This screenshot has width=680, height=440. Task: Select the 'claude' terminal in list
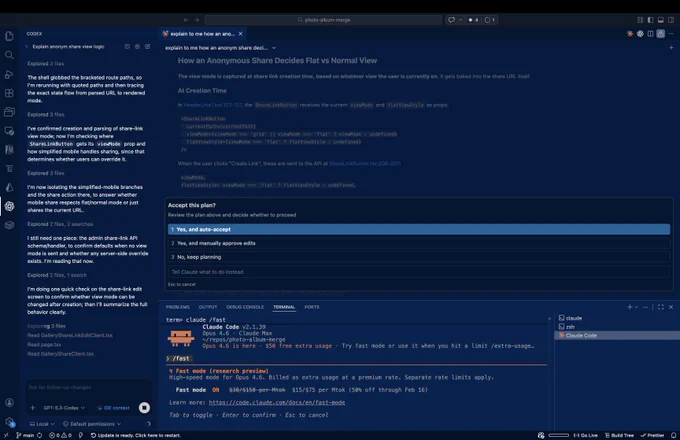coord(617,318)
